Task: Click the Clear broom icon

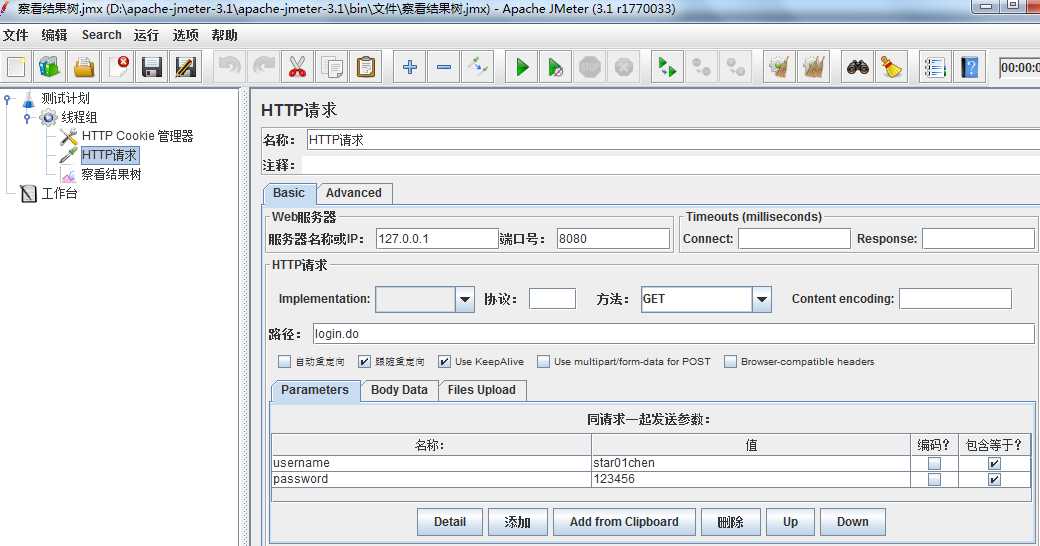Action: click(779, 67)
